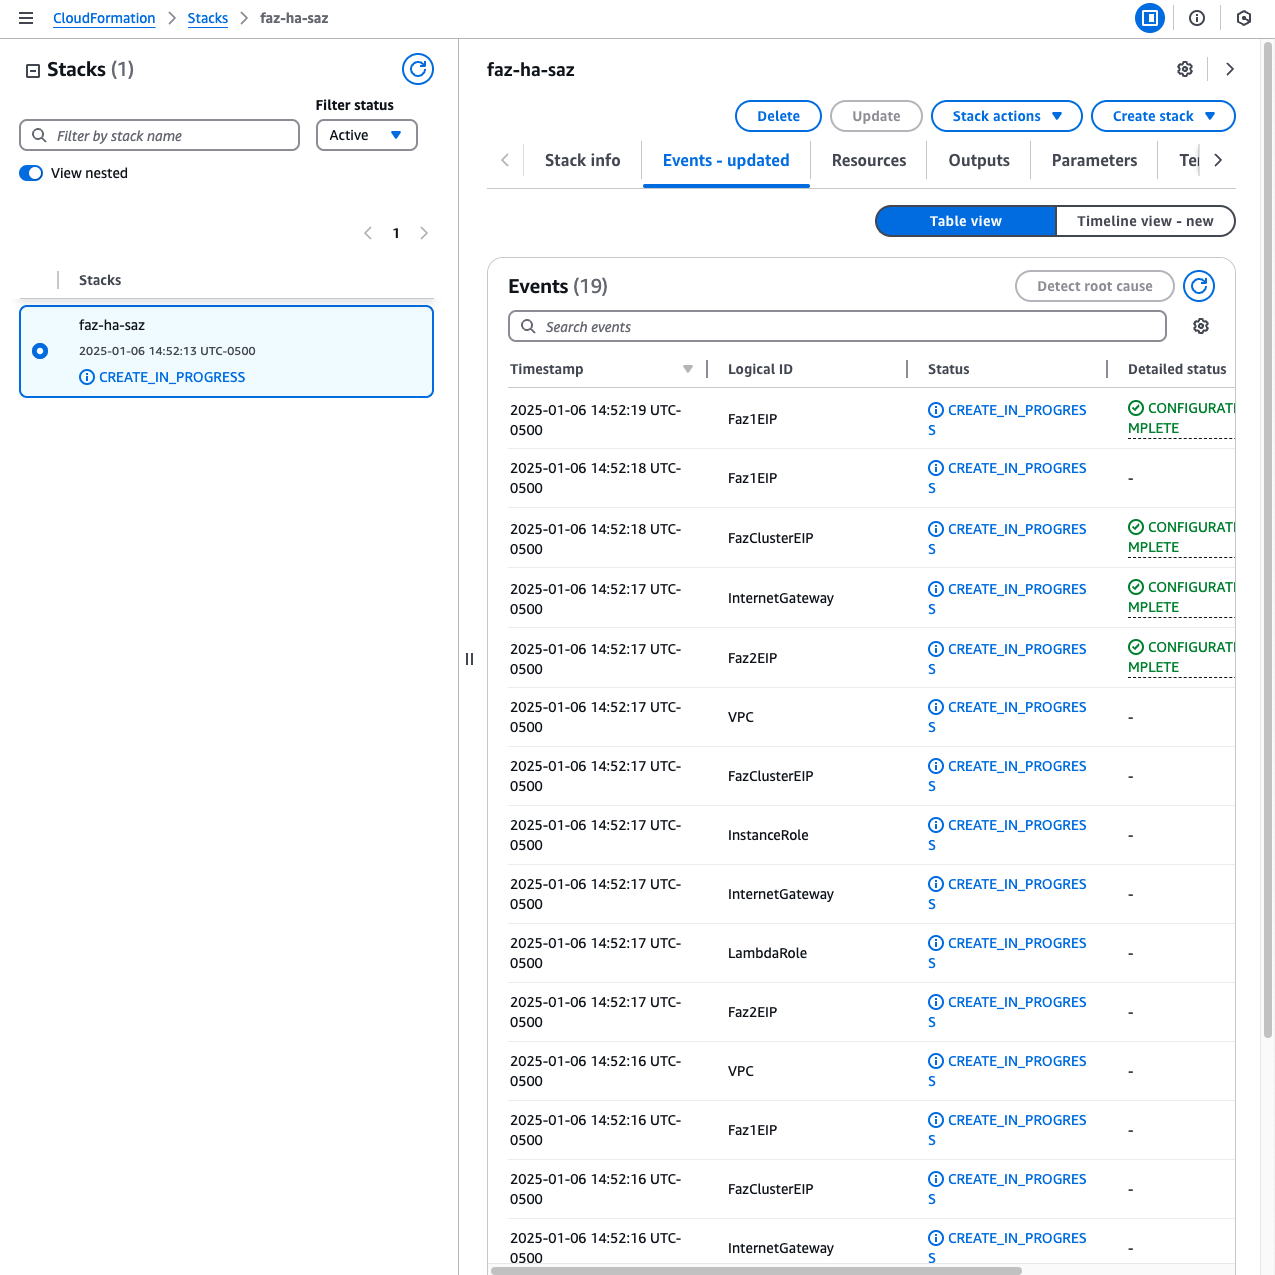The height and width of the screenshot is (1275, 1275).
Task: Open Events table preferences gear
Action: [x=1201, y=326]
